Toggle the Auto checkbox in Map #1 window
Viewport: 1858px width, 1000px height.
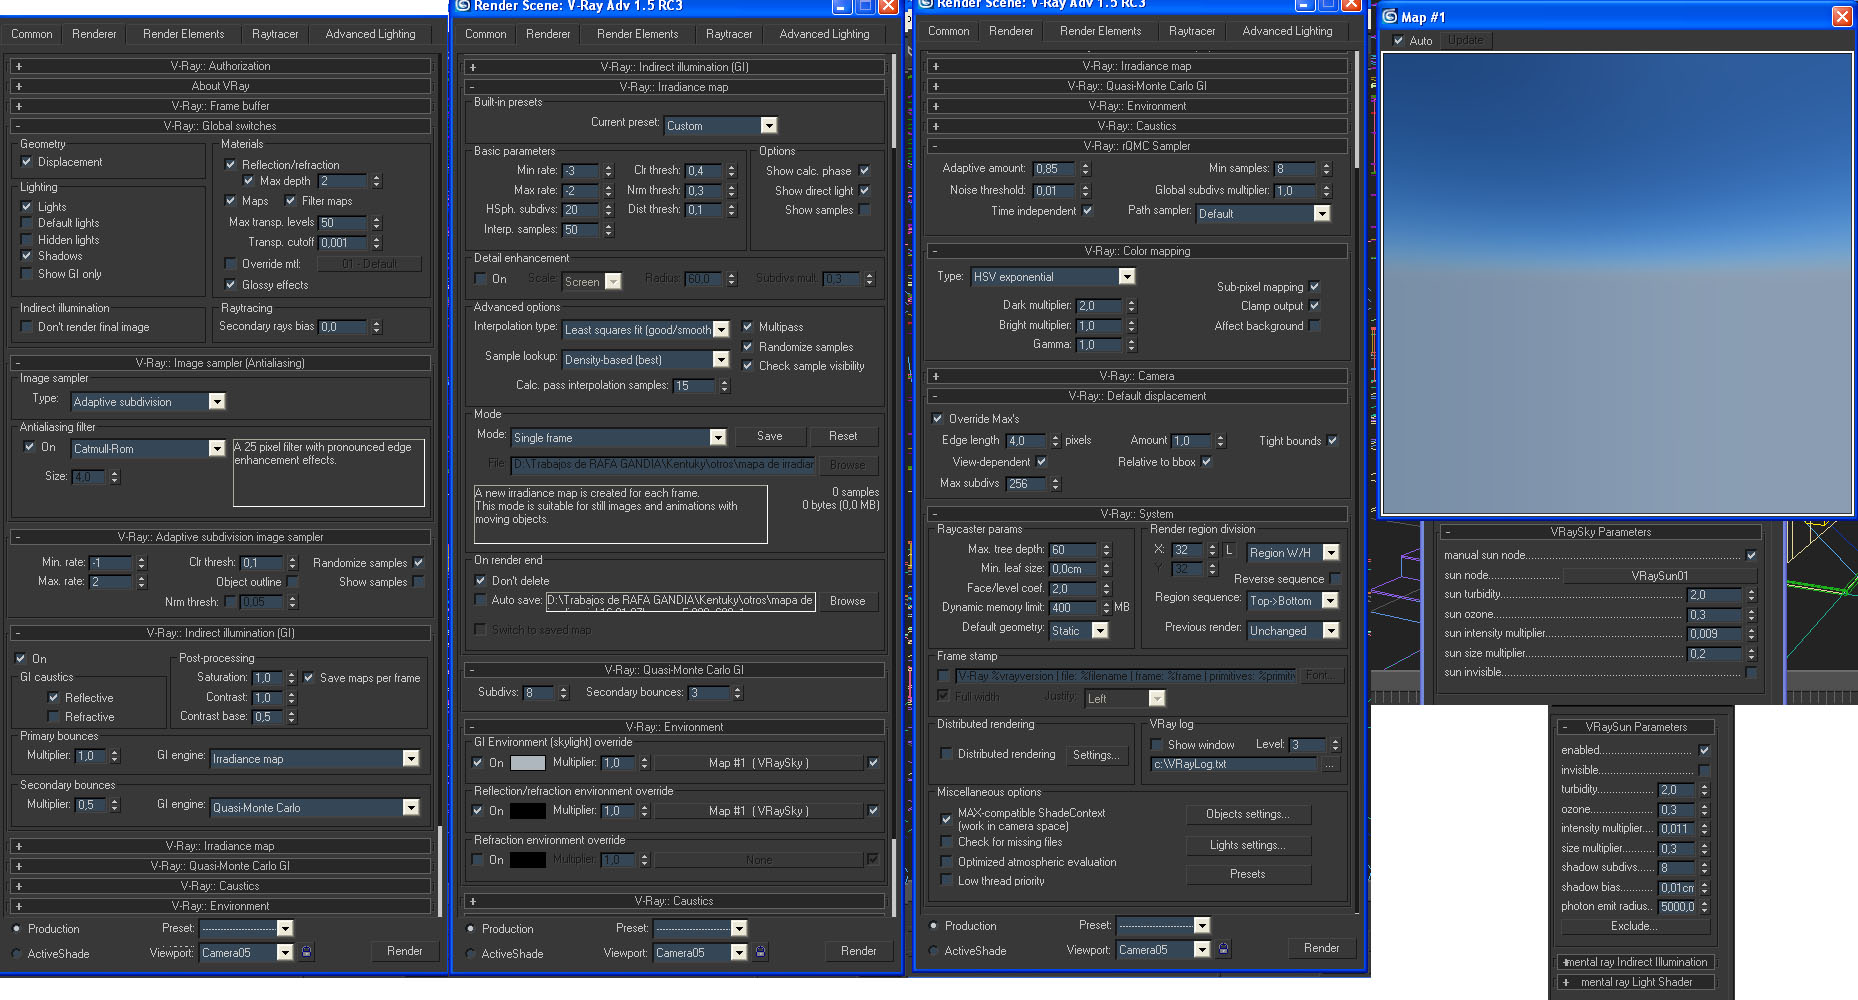1398,41
